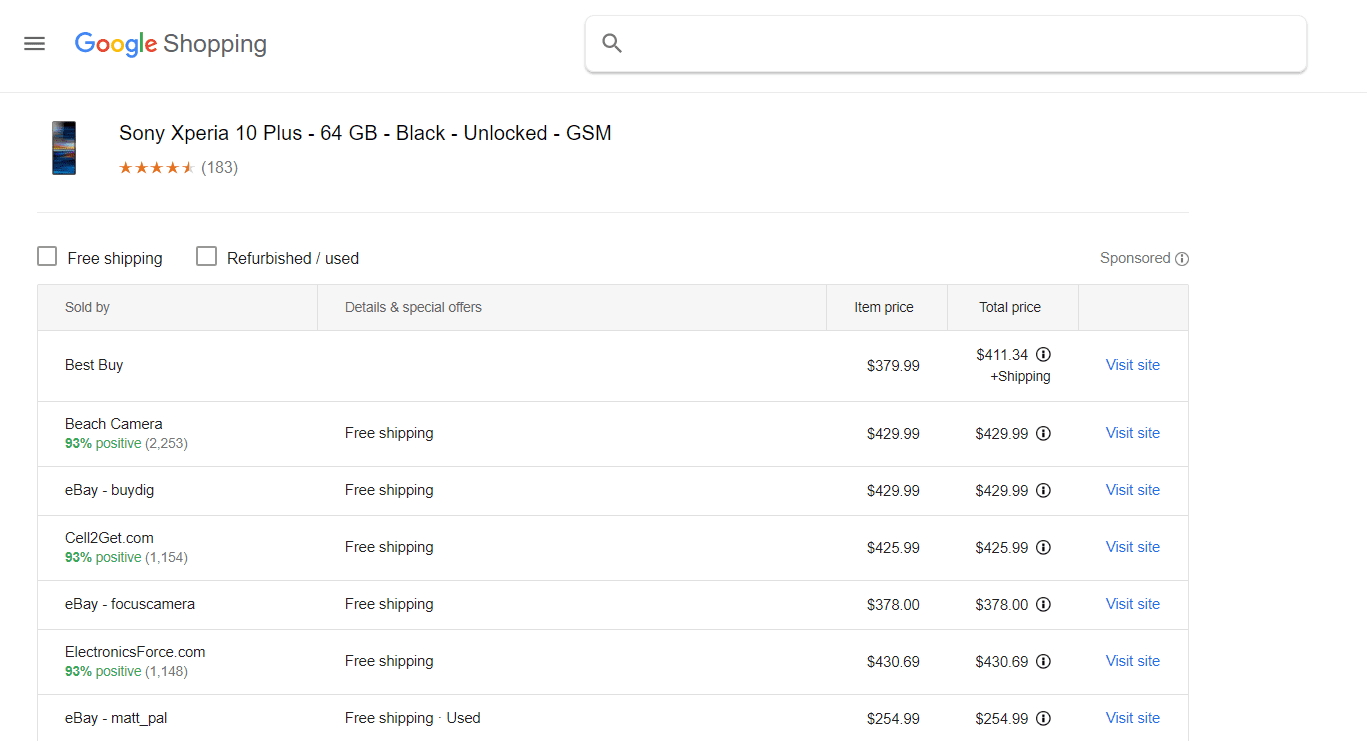
Task: Click the Sponsored info icon
Action: 1182,259
